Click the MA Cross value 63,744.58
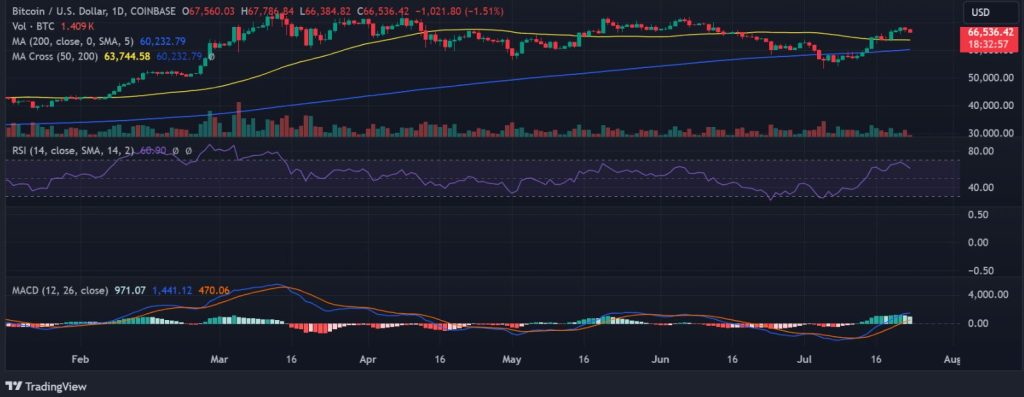 point(126,57)
